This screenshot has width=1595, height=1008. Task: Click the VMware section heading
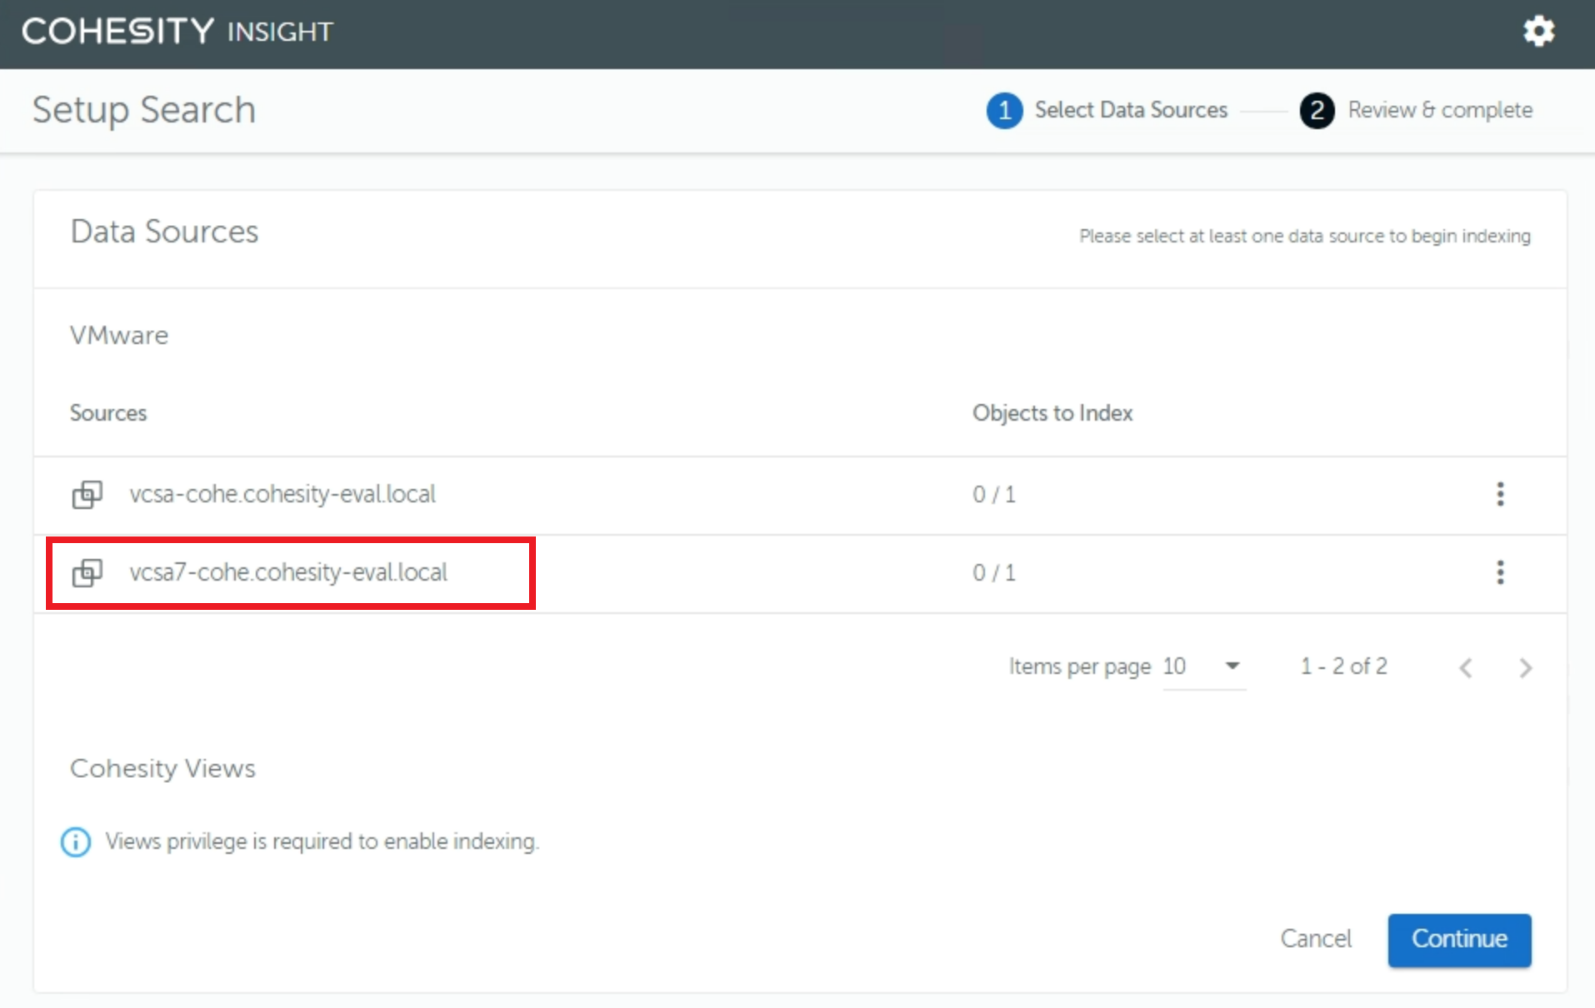pos(119,335)
